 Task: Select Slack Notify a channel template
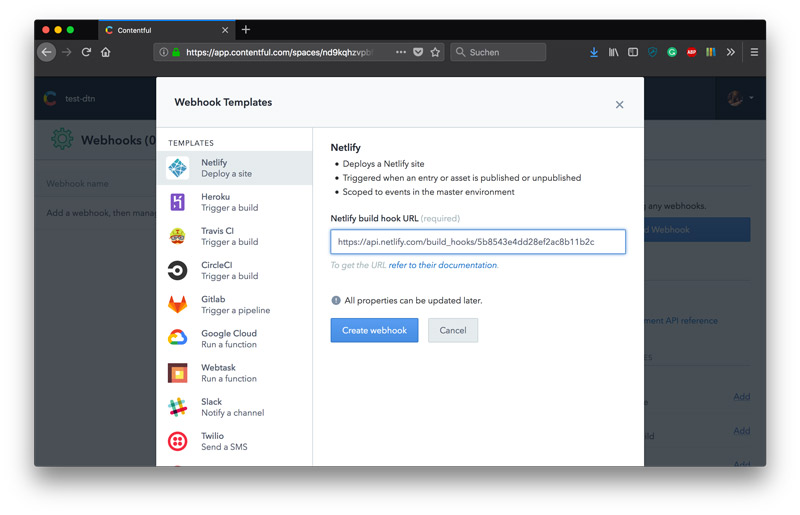pos(233,407)
